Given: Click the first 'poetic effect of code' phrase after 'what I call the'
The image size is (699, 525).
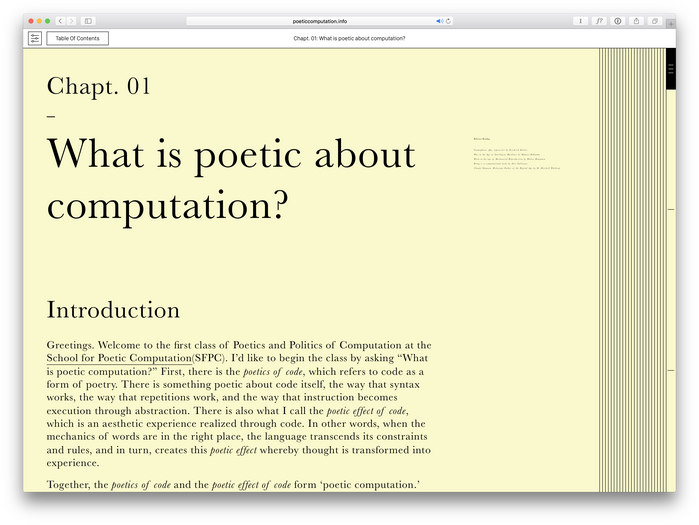Looking at the screenshot, I should (x=366, y=411).
